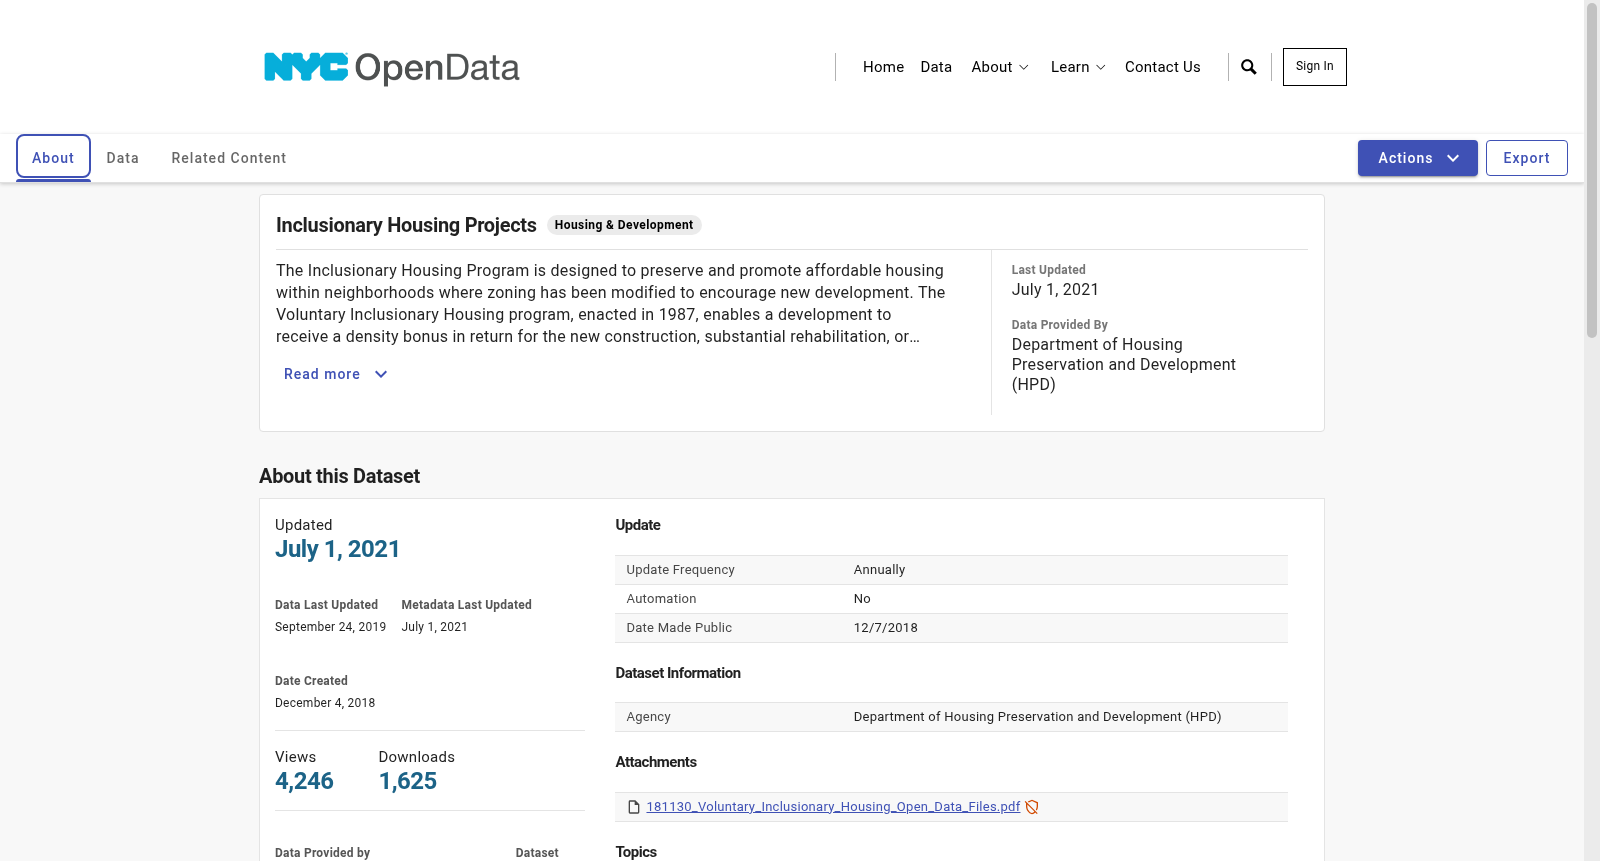Expand the Learn navigation dropdown
The height and width of the screenshot is (861, 1600).
pyautogui.click(x=1078, y=67)
